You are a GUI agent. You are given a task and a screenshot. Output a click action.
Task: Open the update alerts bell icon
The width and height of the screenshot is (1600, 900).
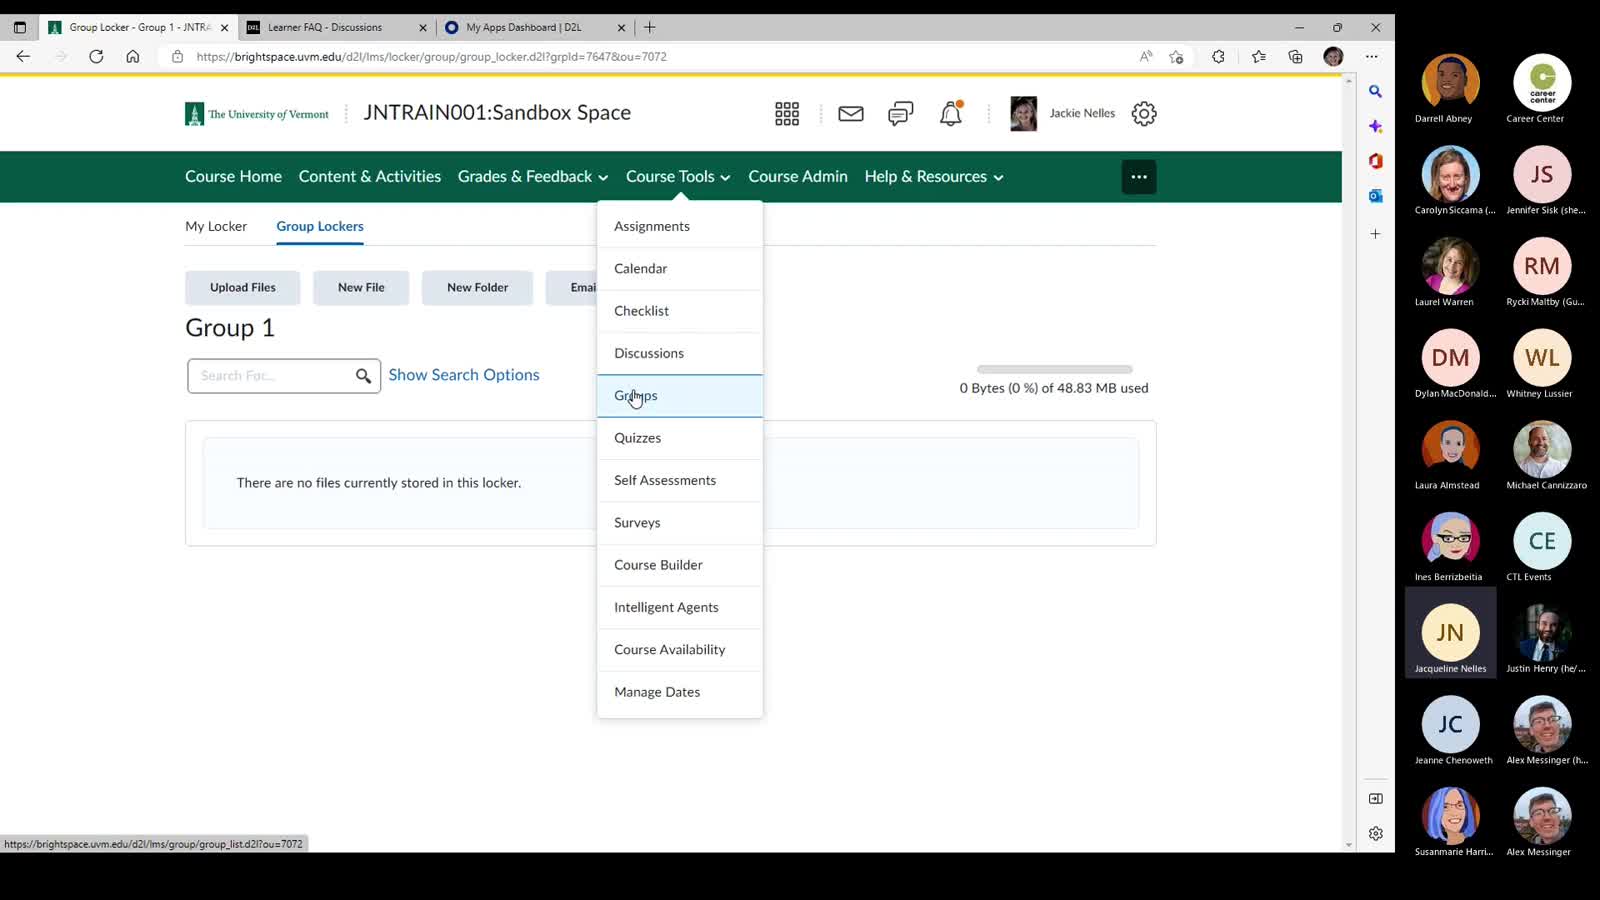(950, 114)
